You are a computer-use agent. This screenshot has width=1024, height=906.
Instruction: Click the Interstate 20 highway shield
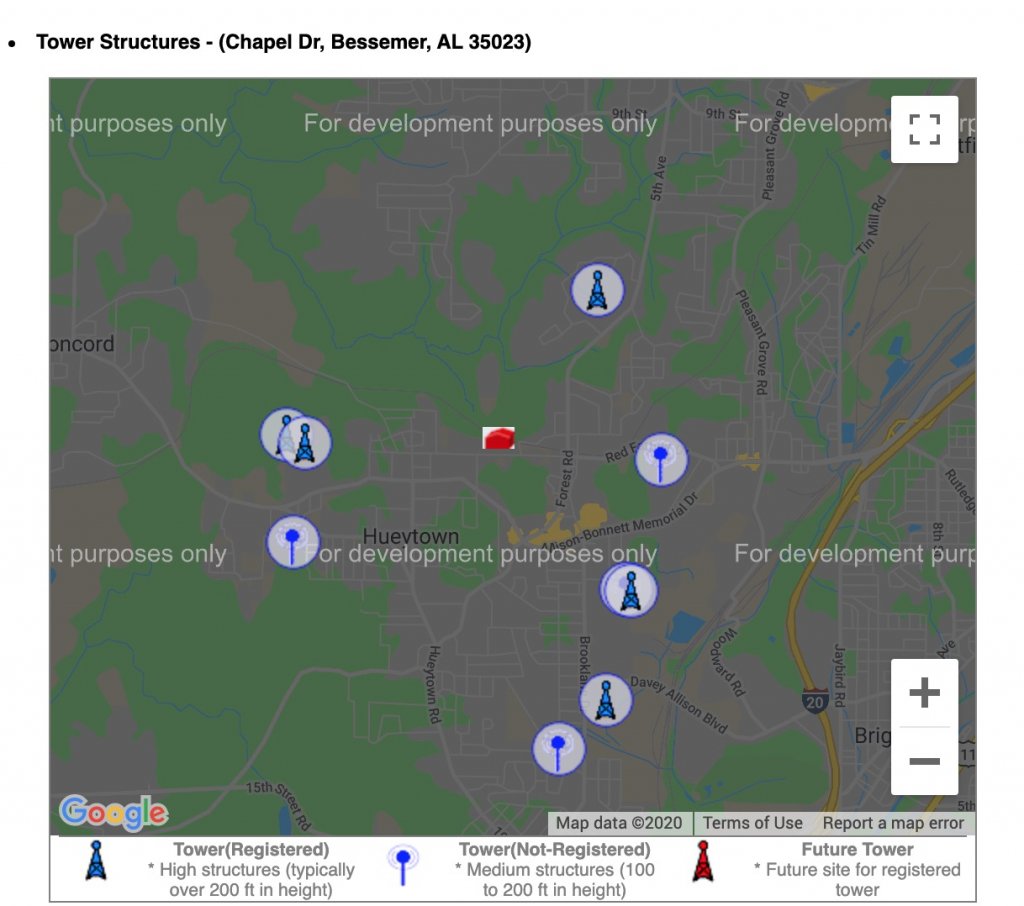coord(814,699)
